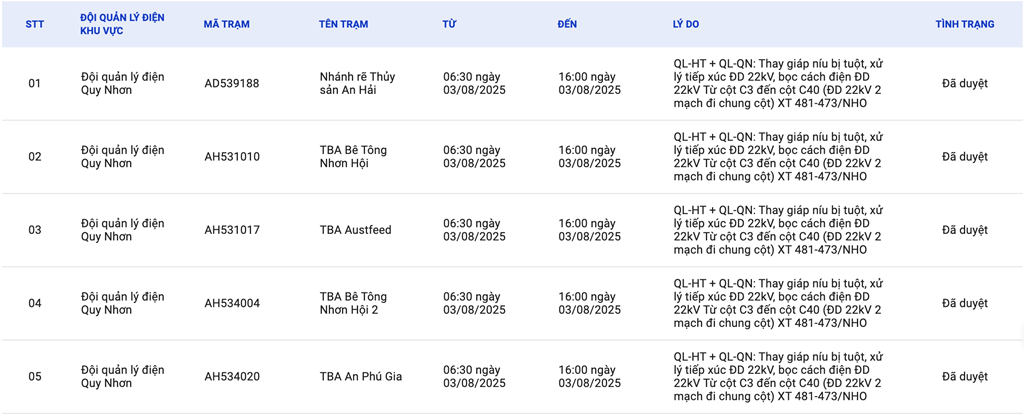
Task: Click the Lý do text in row 05
Action: pyautogui.click(x=778, y=377)
